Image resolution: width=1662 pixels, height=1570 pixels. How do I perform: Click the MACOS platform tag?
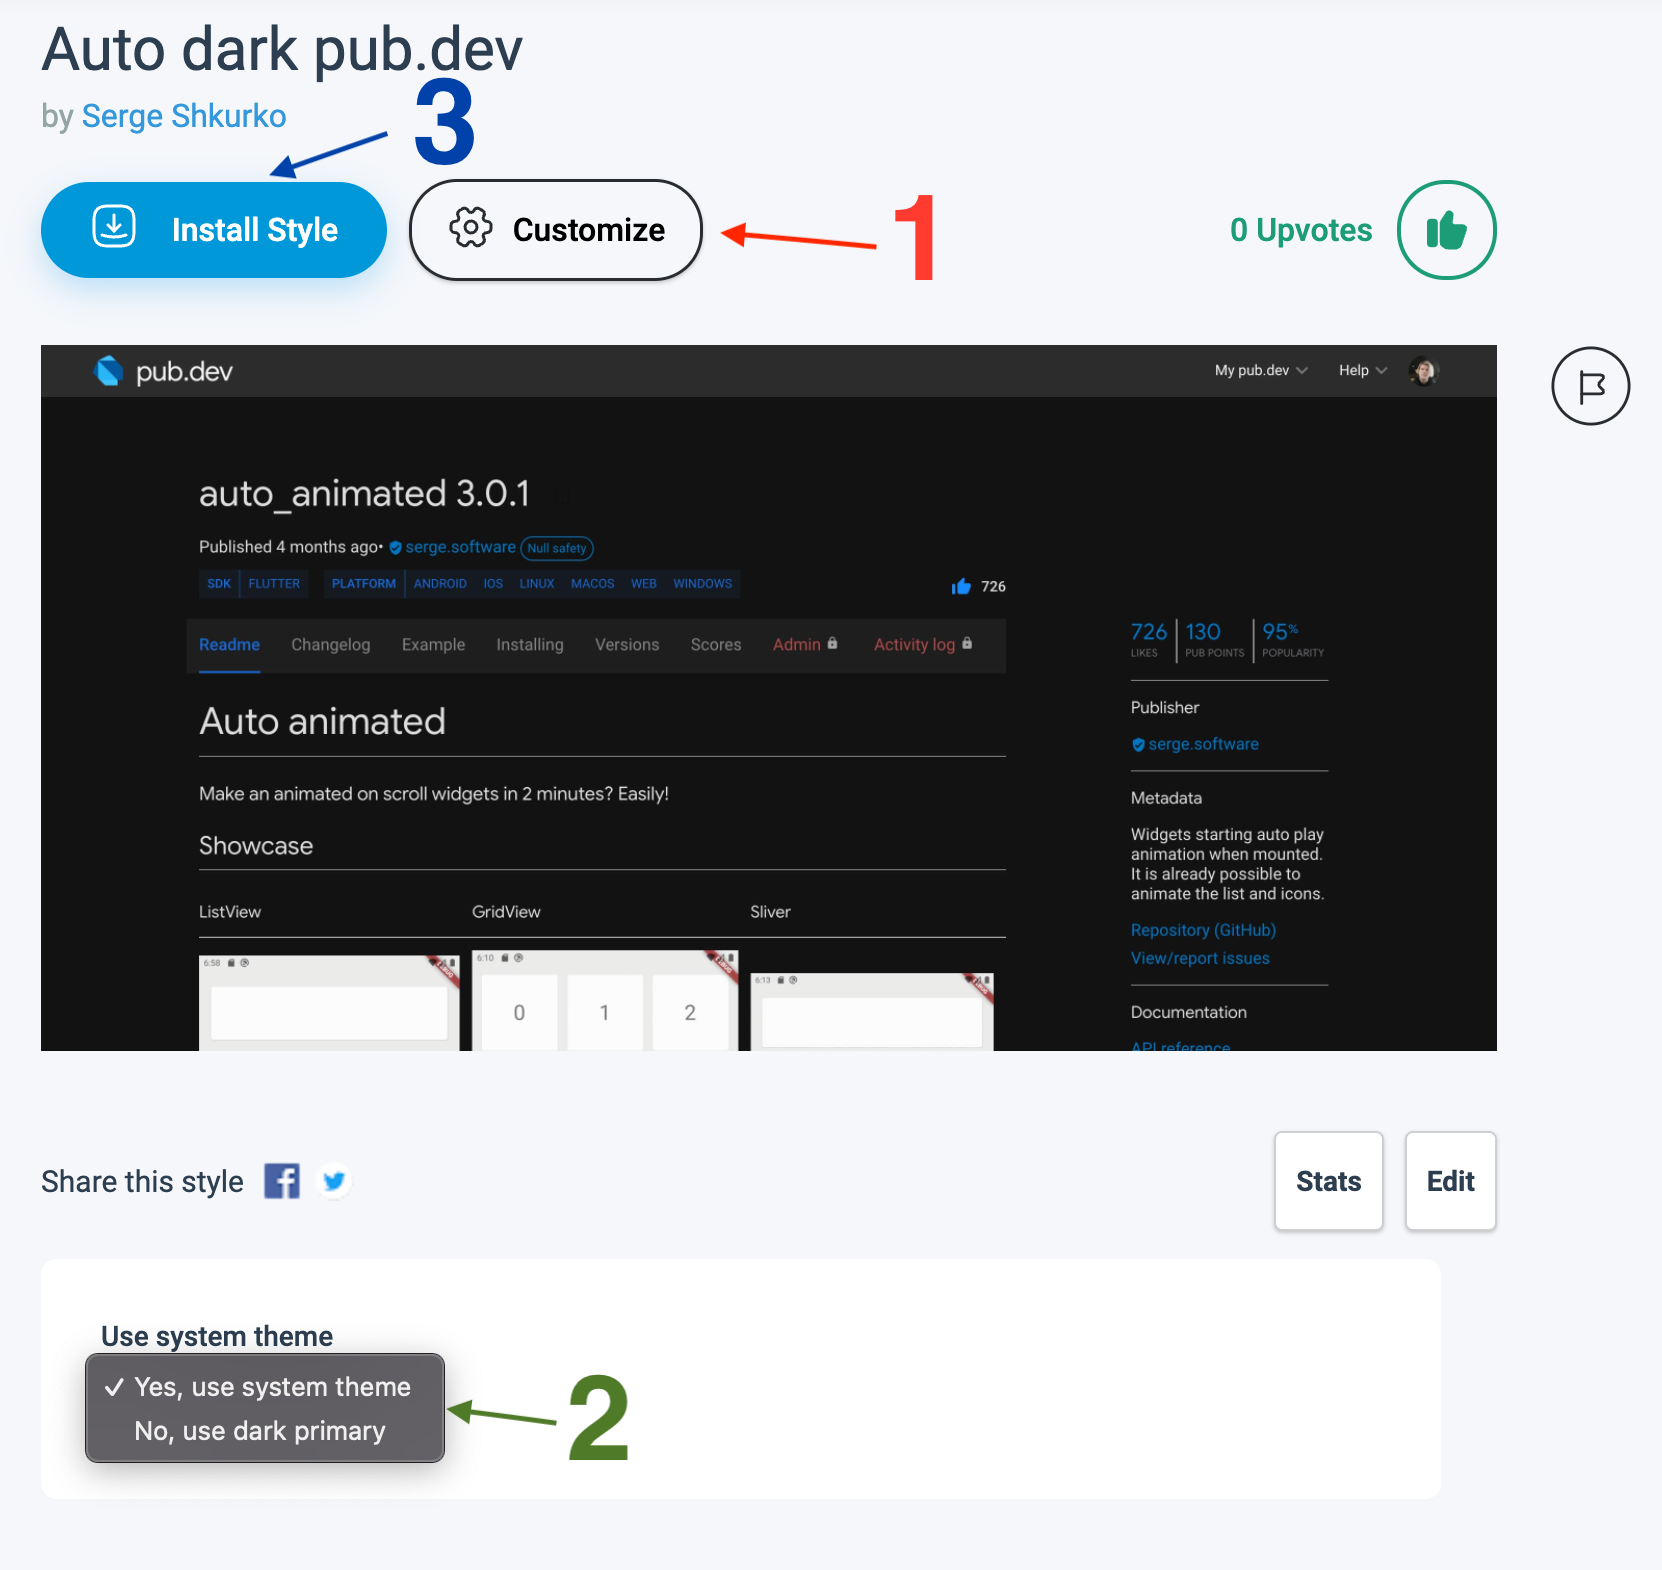593,584
